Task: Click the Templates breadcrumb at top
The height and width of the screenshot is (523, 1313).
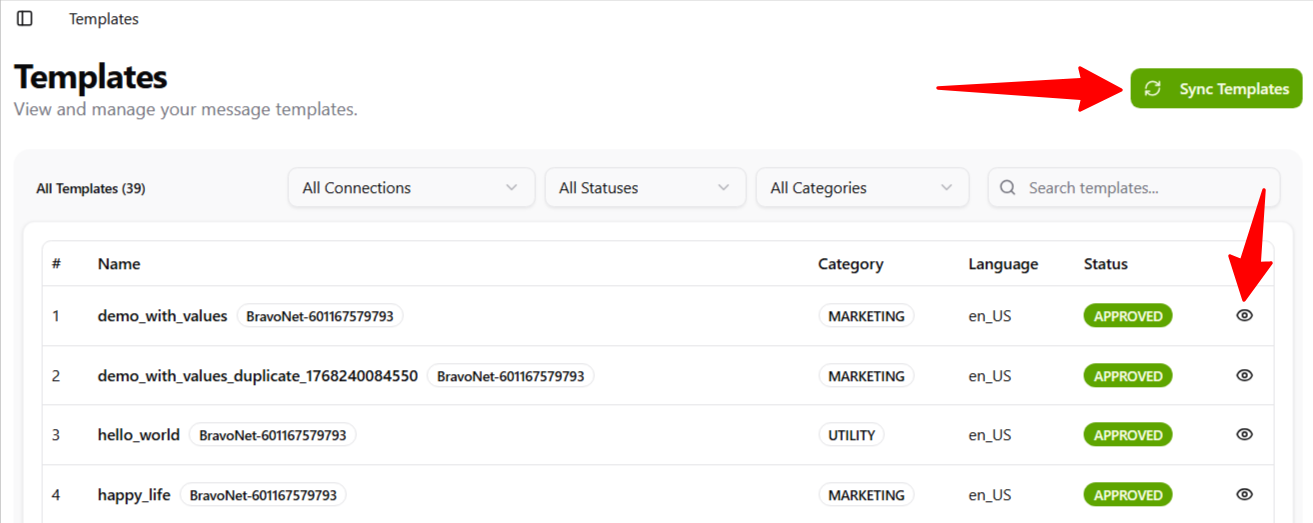Action: point(104,19)
